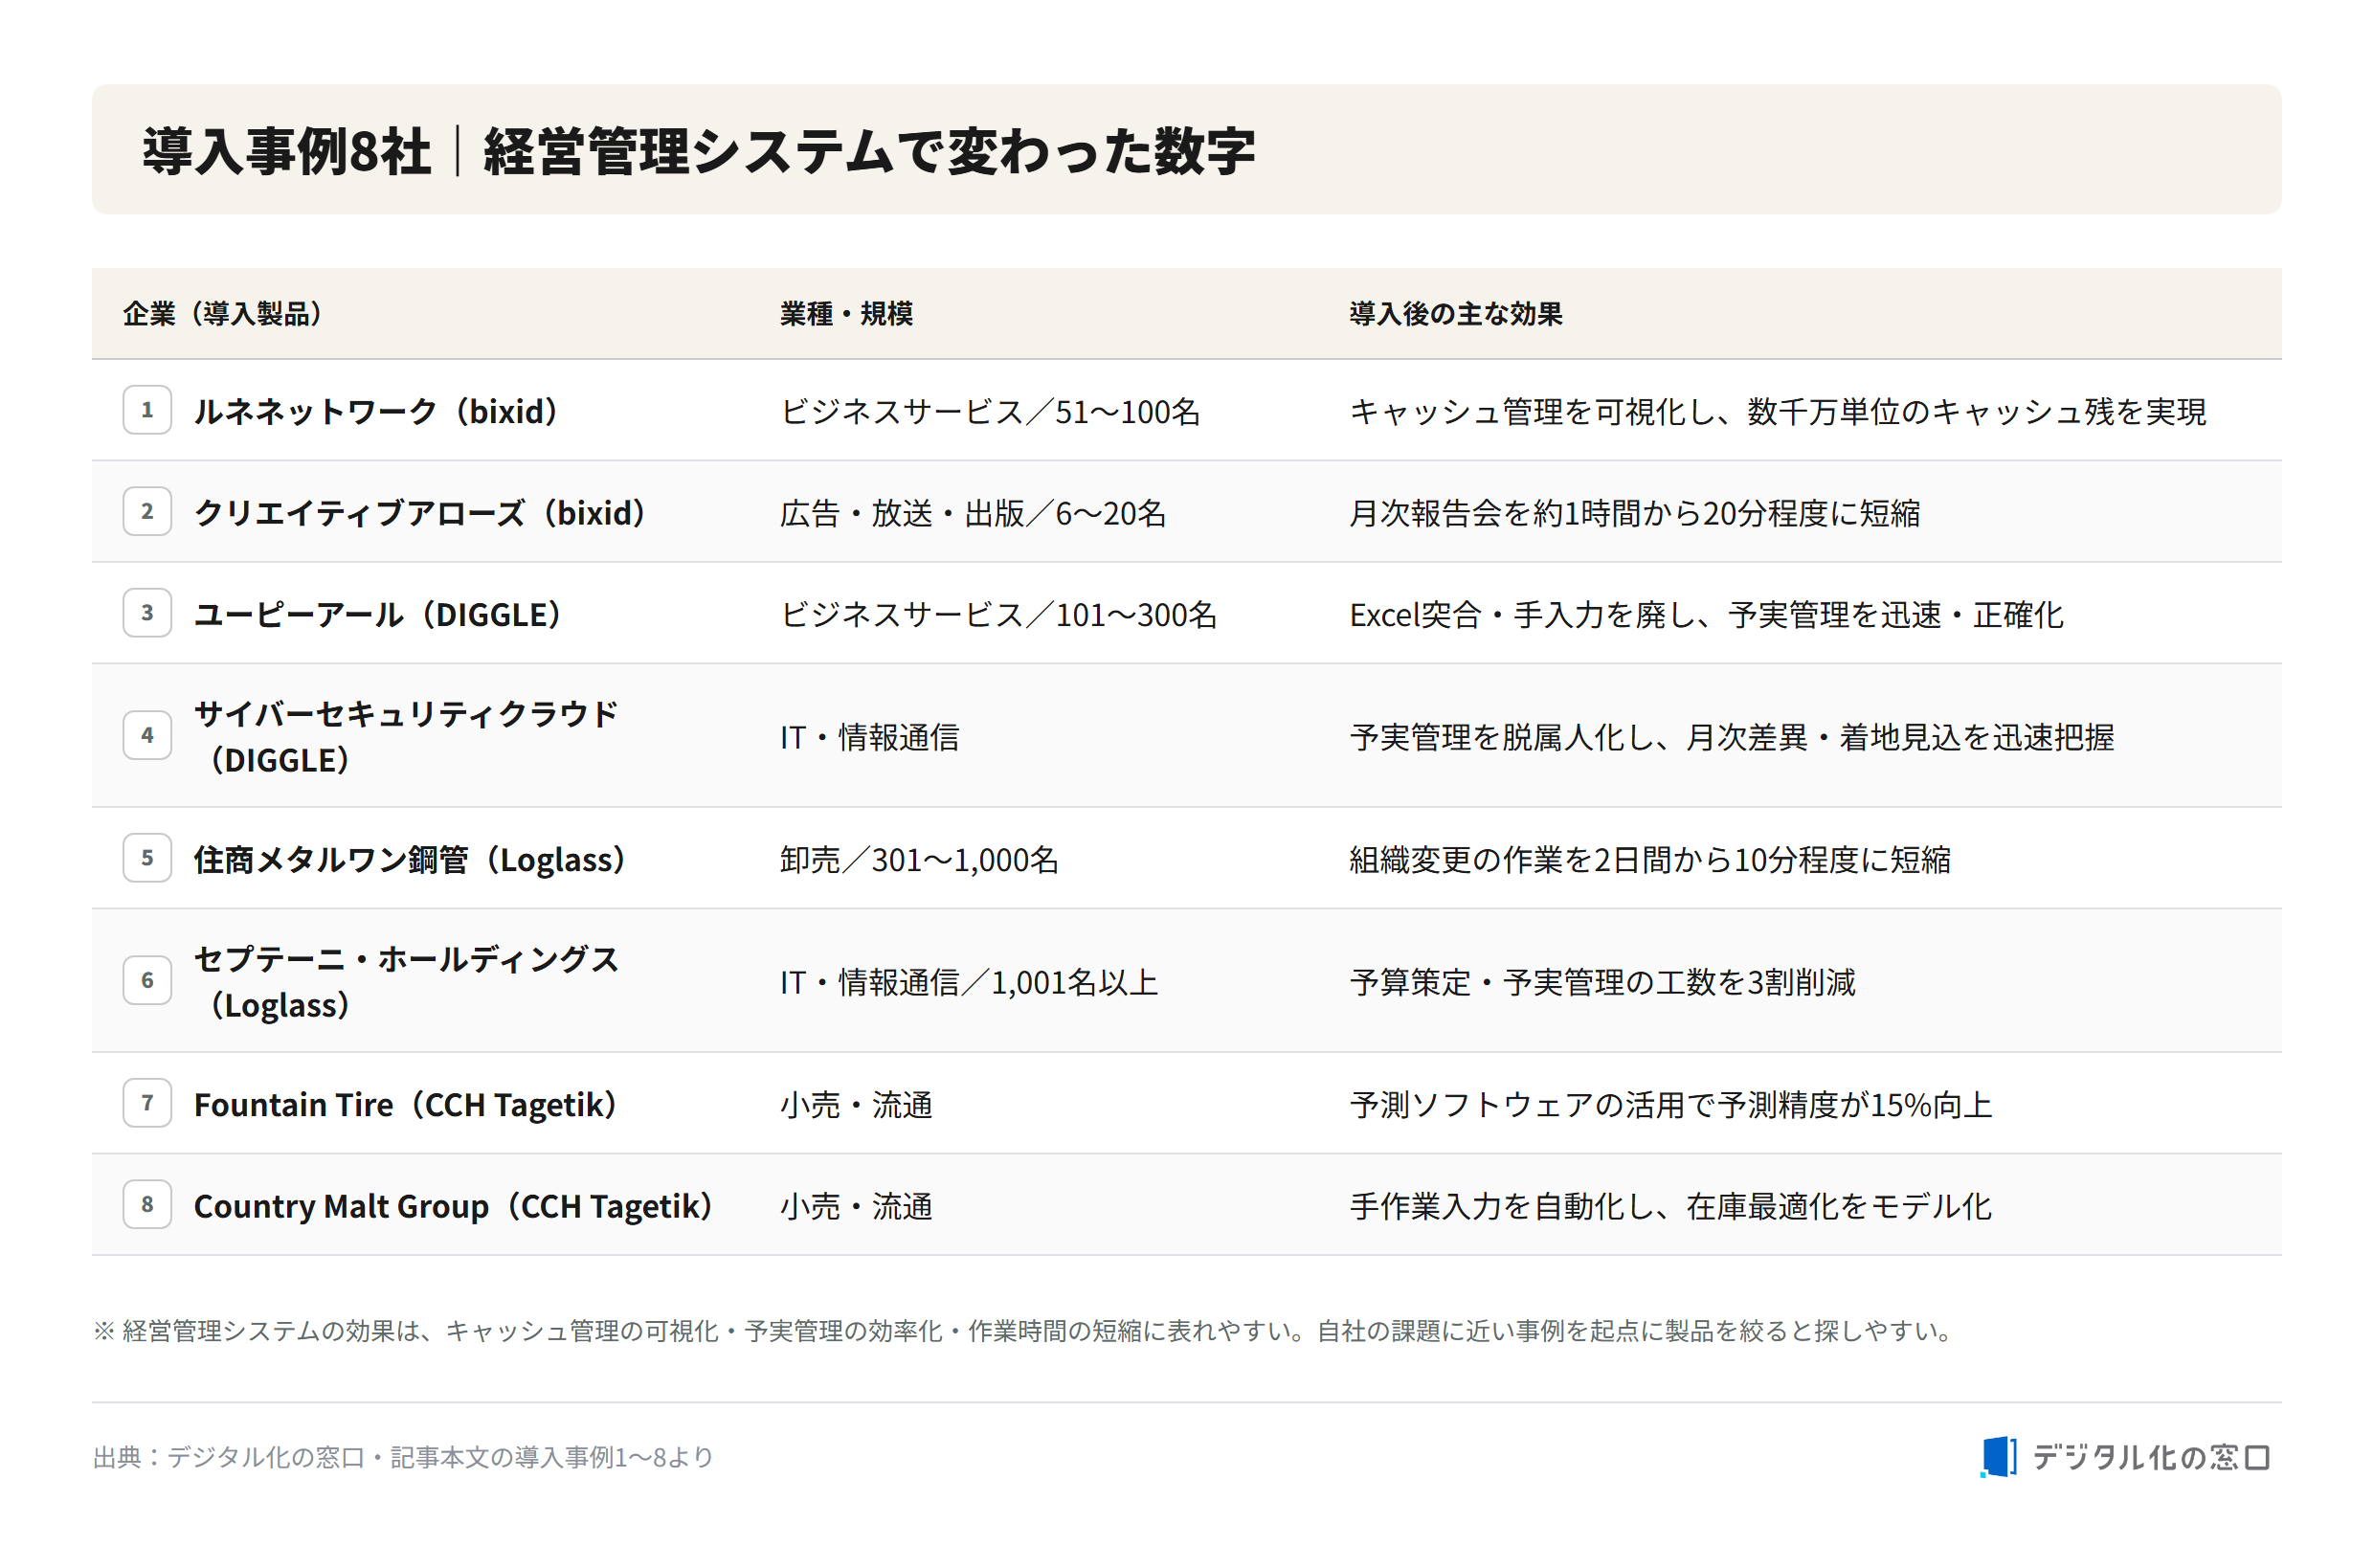Click the blue デジタル化の窓口 logo icon
Screen dimensions: 2374x1568
1997,1456
